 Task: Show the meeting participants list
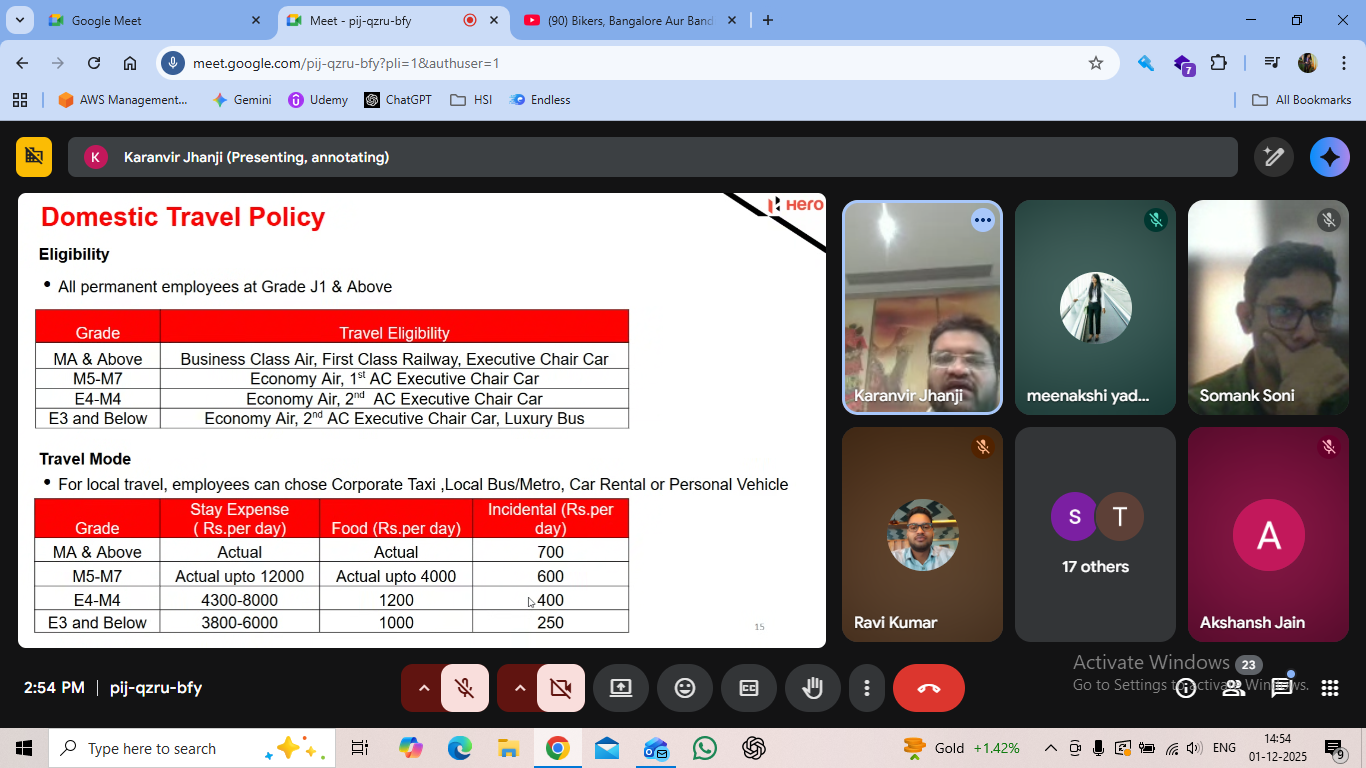[1234, 688]
